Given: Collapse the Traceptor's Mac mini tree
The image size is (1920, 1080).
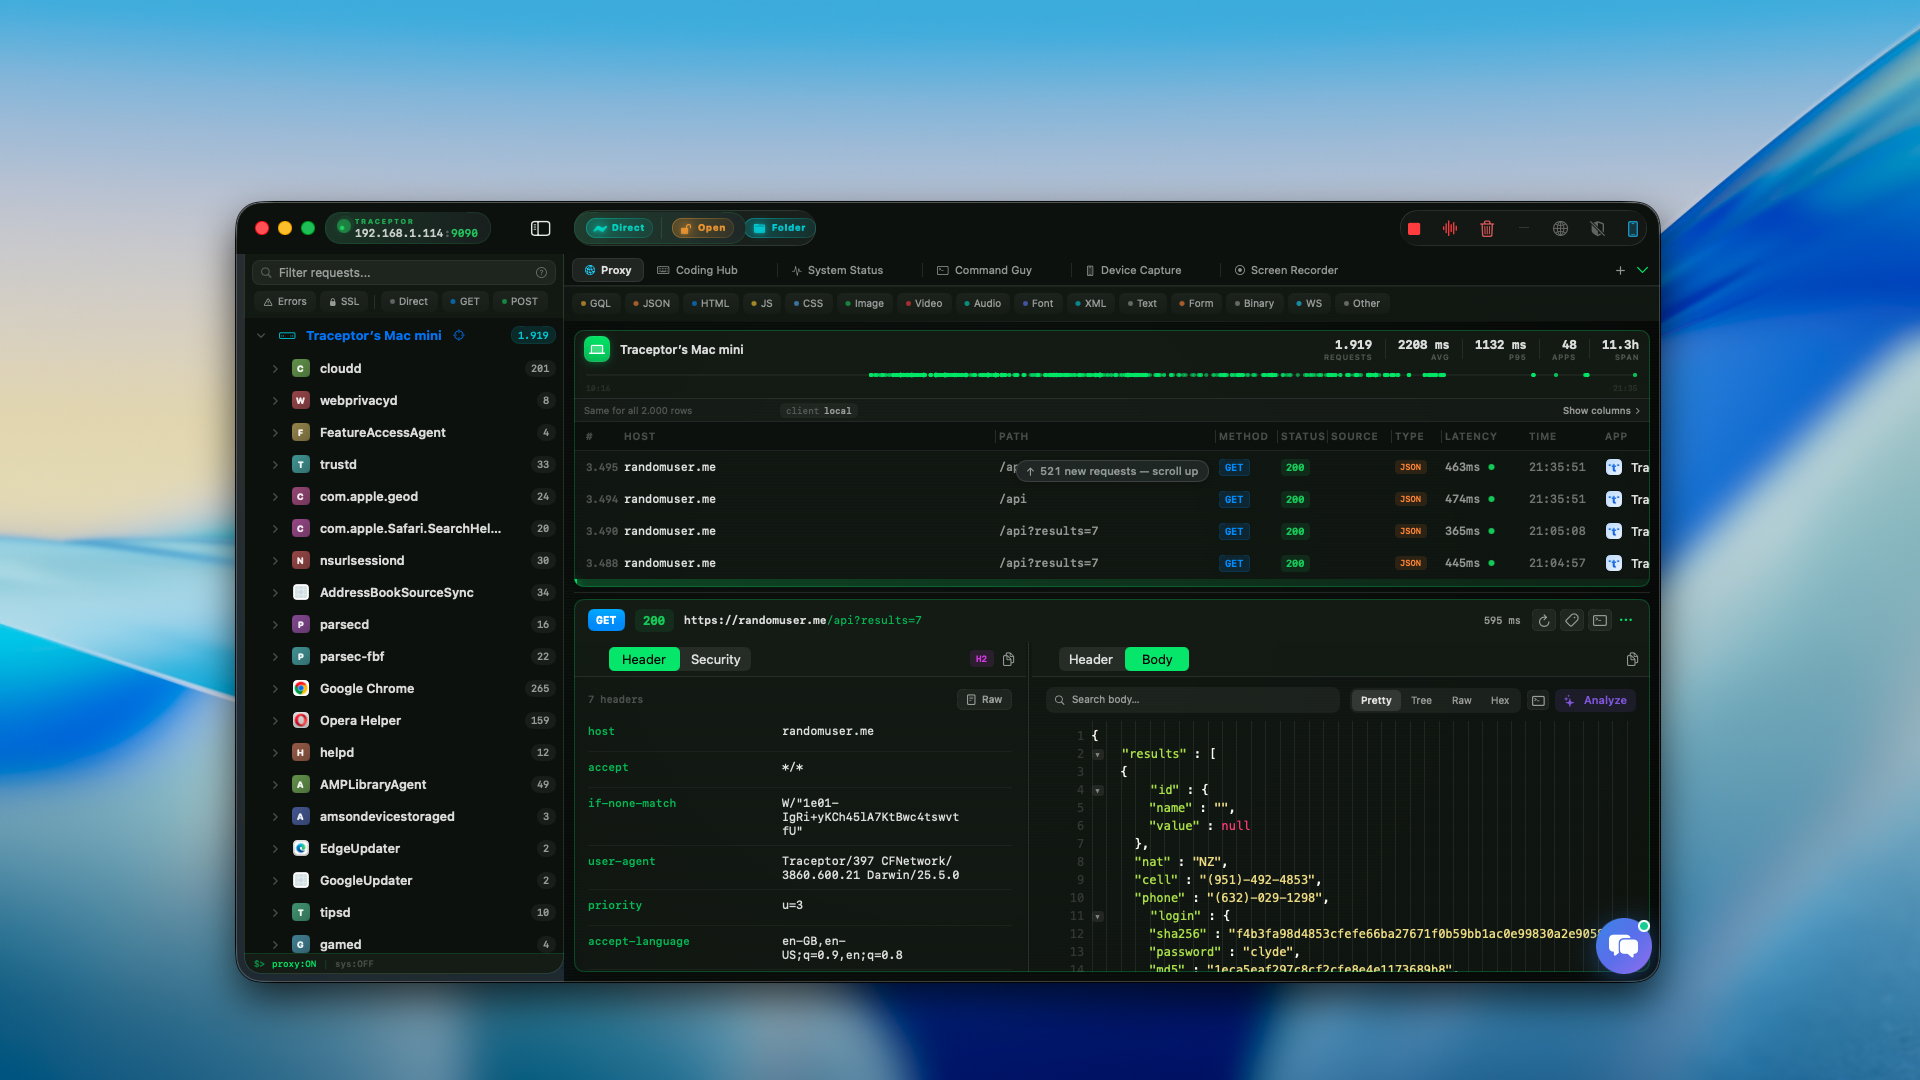Looking at the screenshot, I should click(261, 336).
